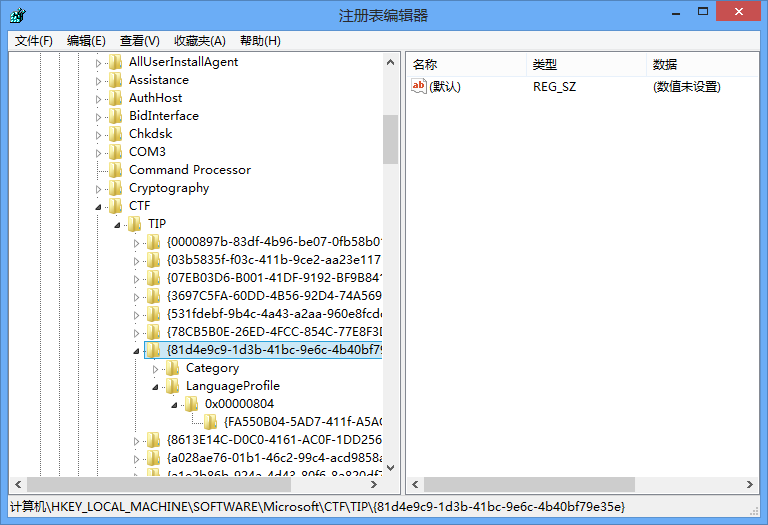Image resolution: width=768 pixels, height=525 pixels.
Task: Click the values pane horizontal scrollbar thumb
Action: click(x=529, y=484)
